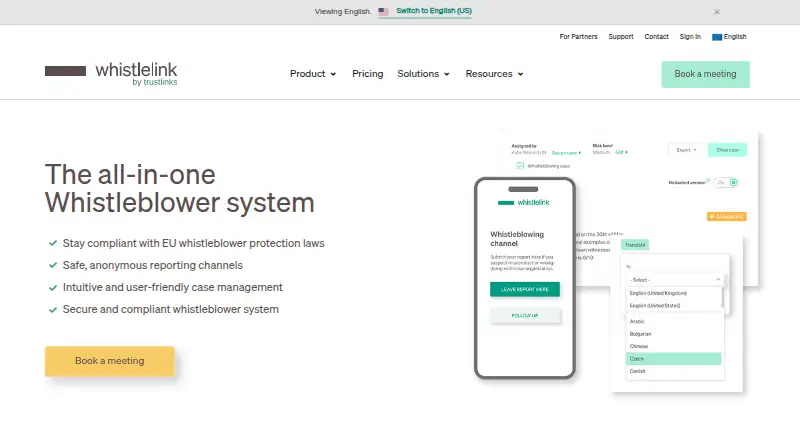The width and height of the screenshot is (800, 440).
Task: Click text Secure and compliant whistleblower system
Action: (170, 309)
